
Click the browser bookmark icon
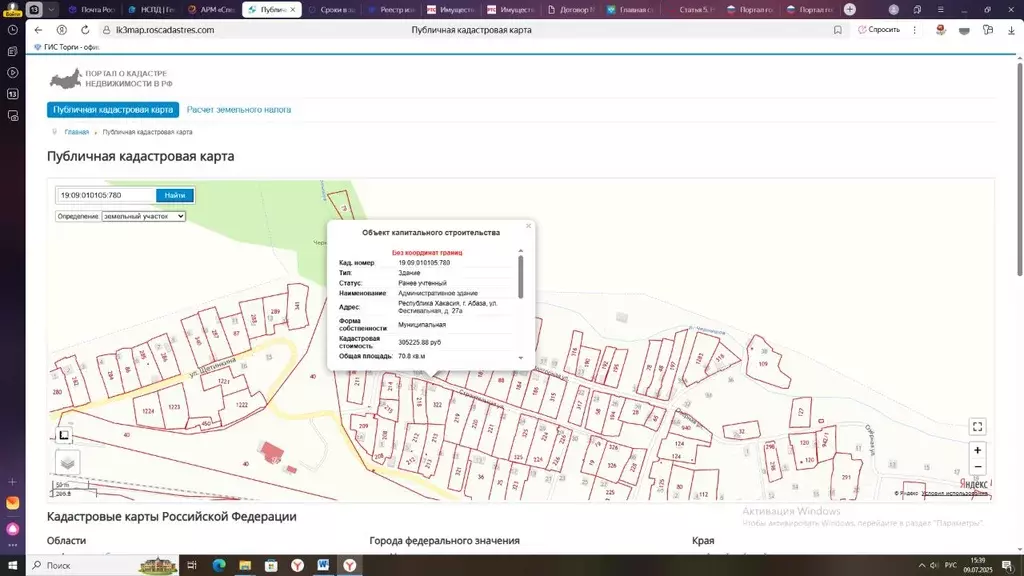tap(837, 30)
